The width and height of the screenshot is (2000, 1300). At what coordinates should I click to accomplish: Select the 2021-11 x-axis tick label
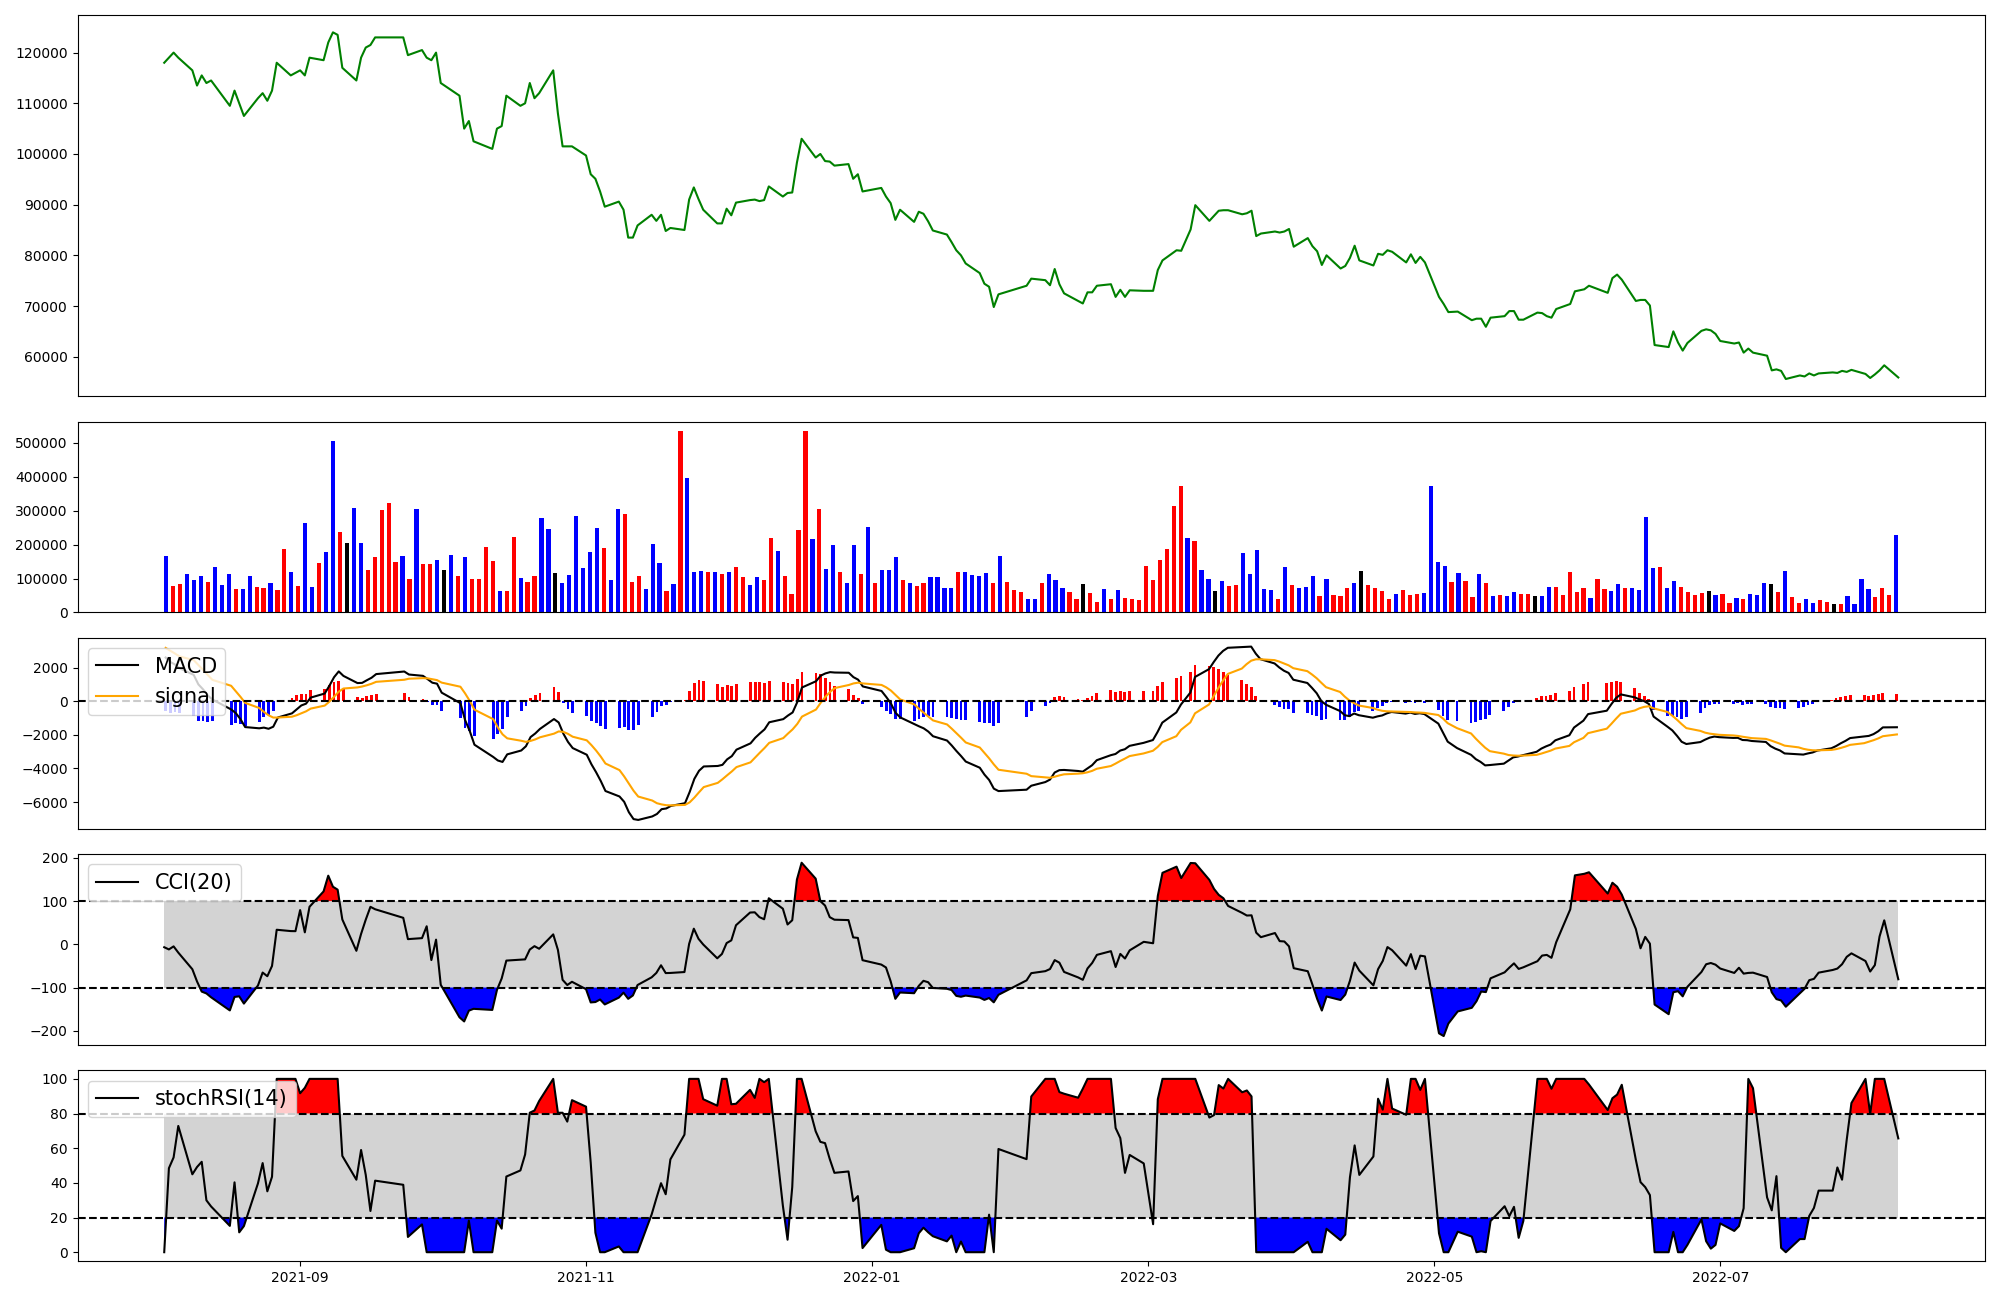click(585, 1277)
